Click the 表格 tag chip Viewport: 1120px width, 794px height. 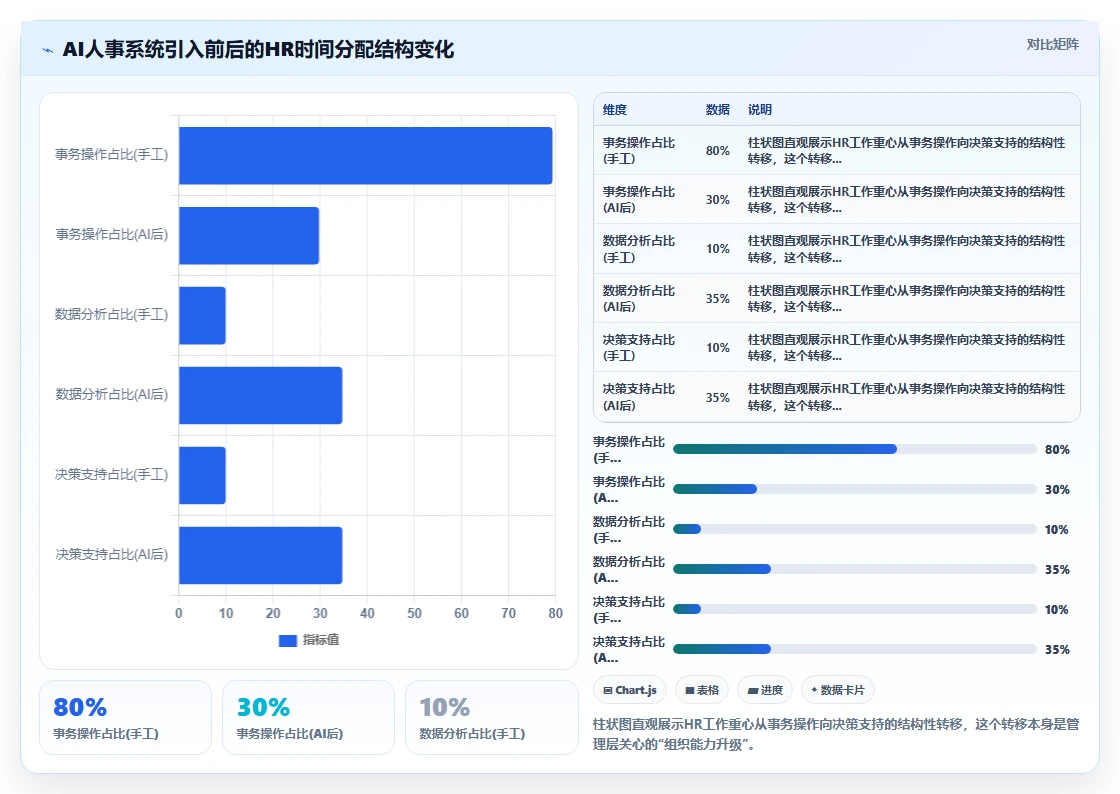coord(702,690)
